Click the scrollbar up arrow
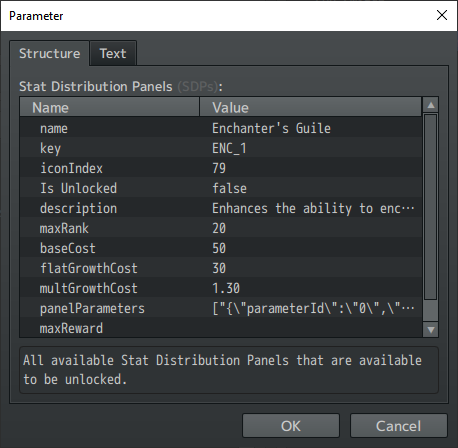This screenshot has height=448, width=458. click(431, 105)
